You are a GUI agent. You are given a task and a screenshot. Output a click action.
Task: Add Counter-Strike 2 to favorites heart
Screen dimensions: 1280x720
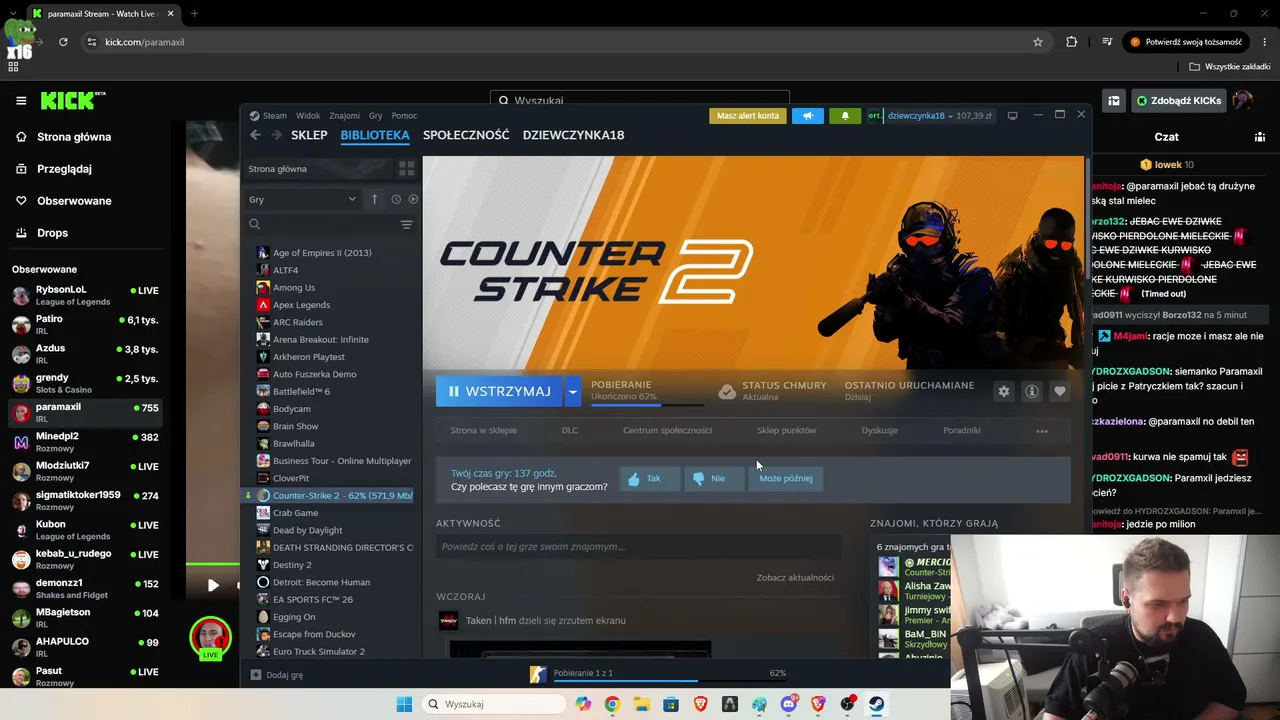click(1060, 391)
